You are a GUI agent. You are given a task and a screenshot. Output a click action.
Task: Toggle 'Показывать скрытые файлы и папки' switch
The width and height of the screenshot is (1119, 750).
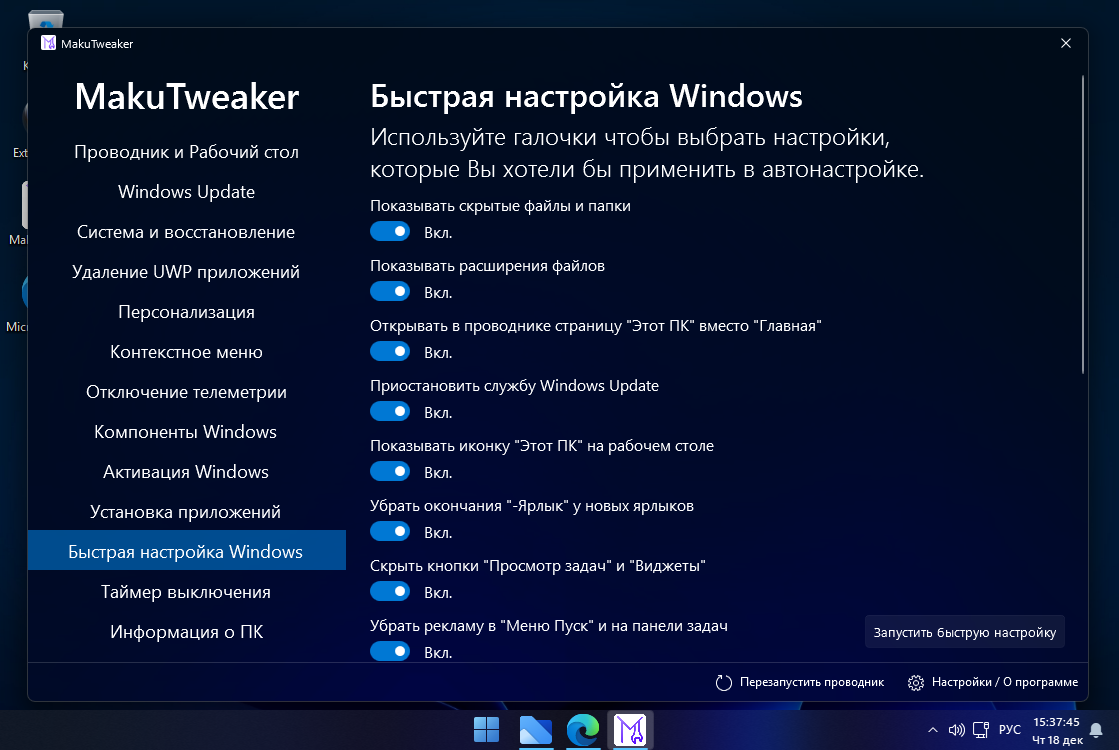point(390,231)
